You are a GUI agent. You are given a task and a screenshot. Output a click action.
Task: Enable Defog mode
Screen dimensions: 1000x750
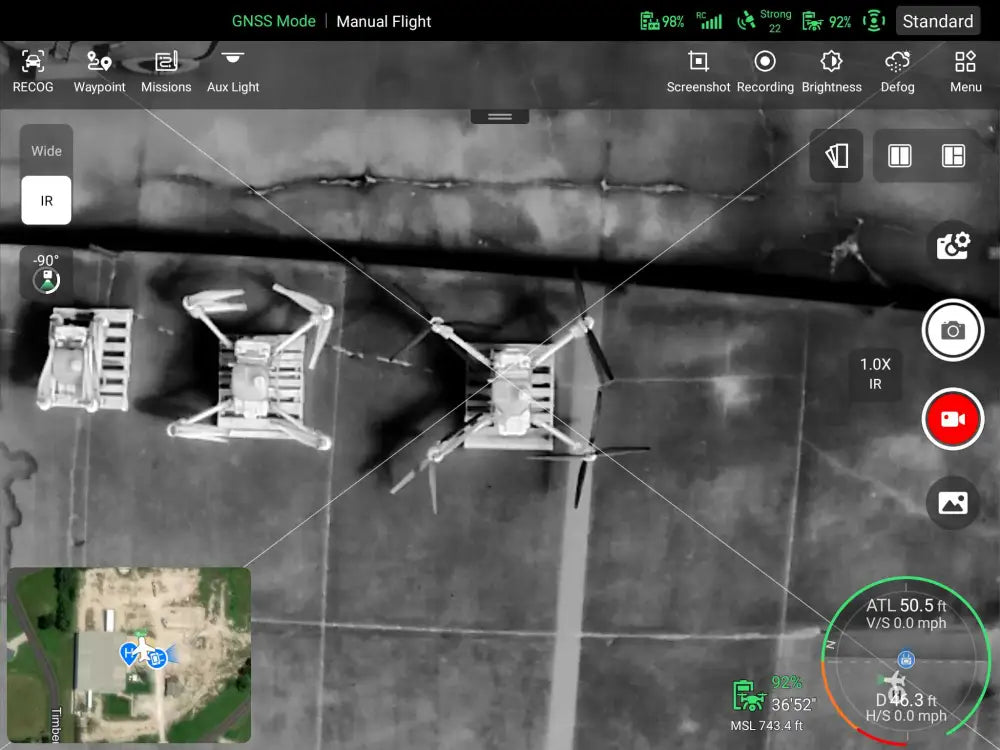(897, 71)
